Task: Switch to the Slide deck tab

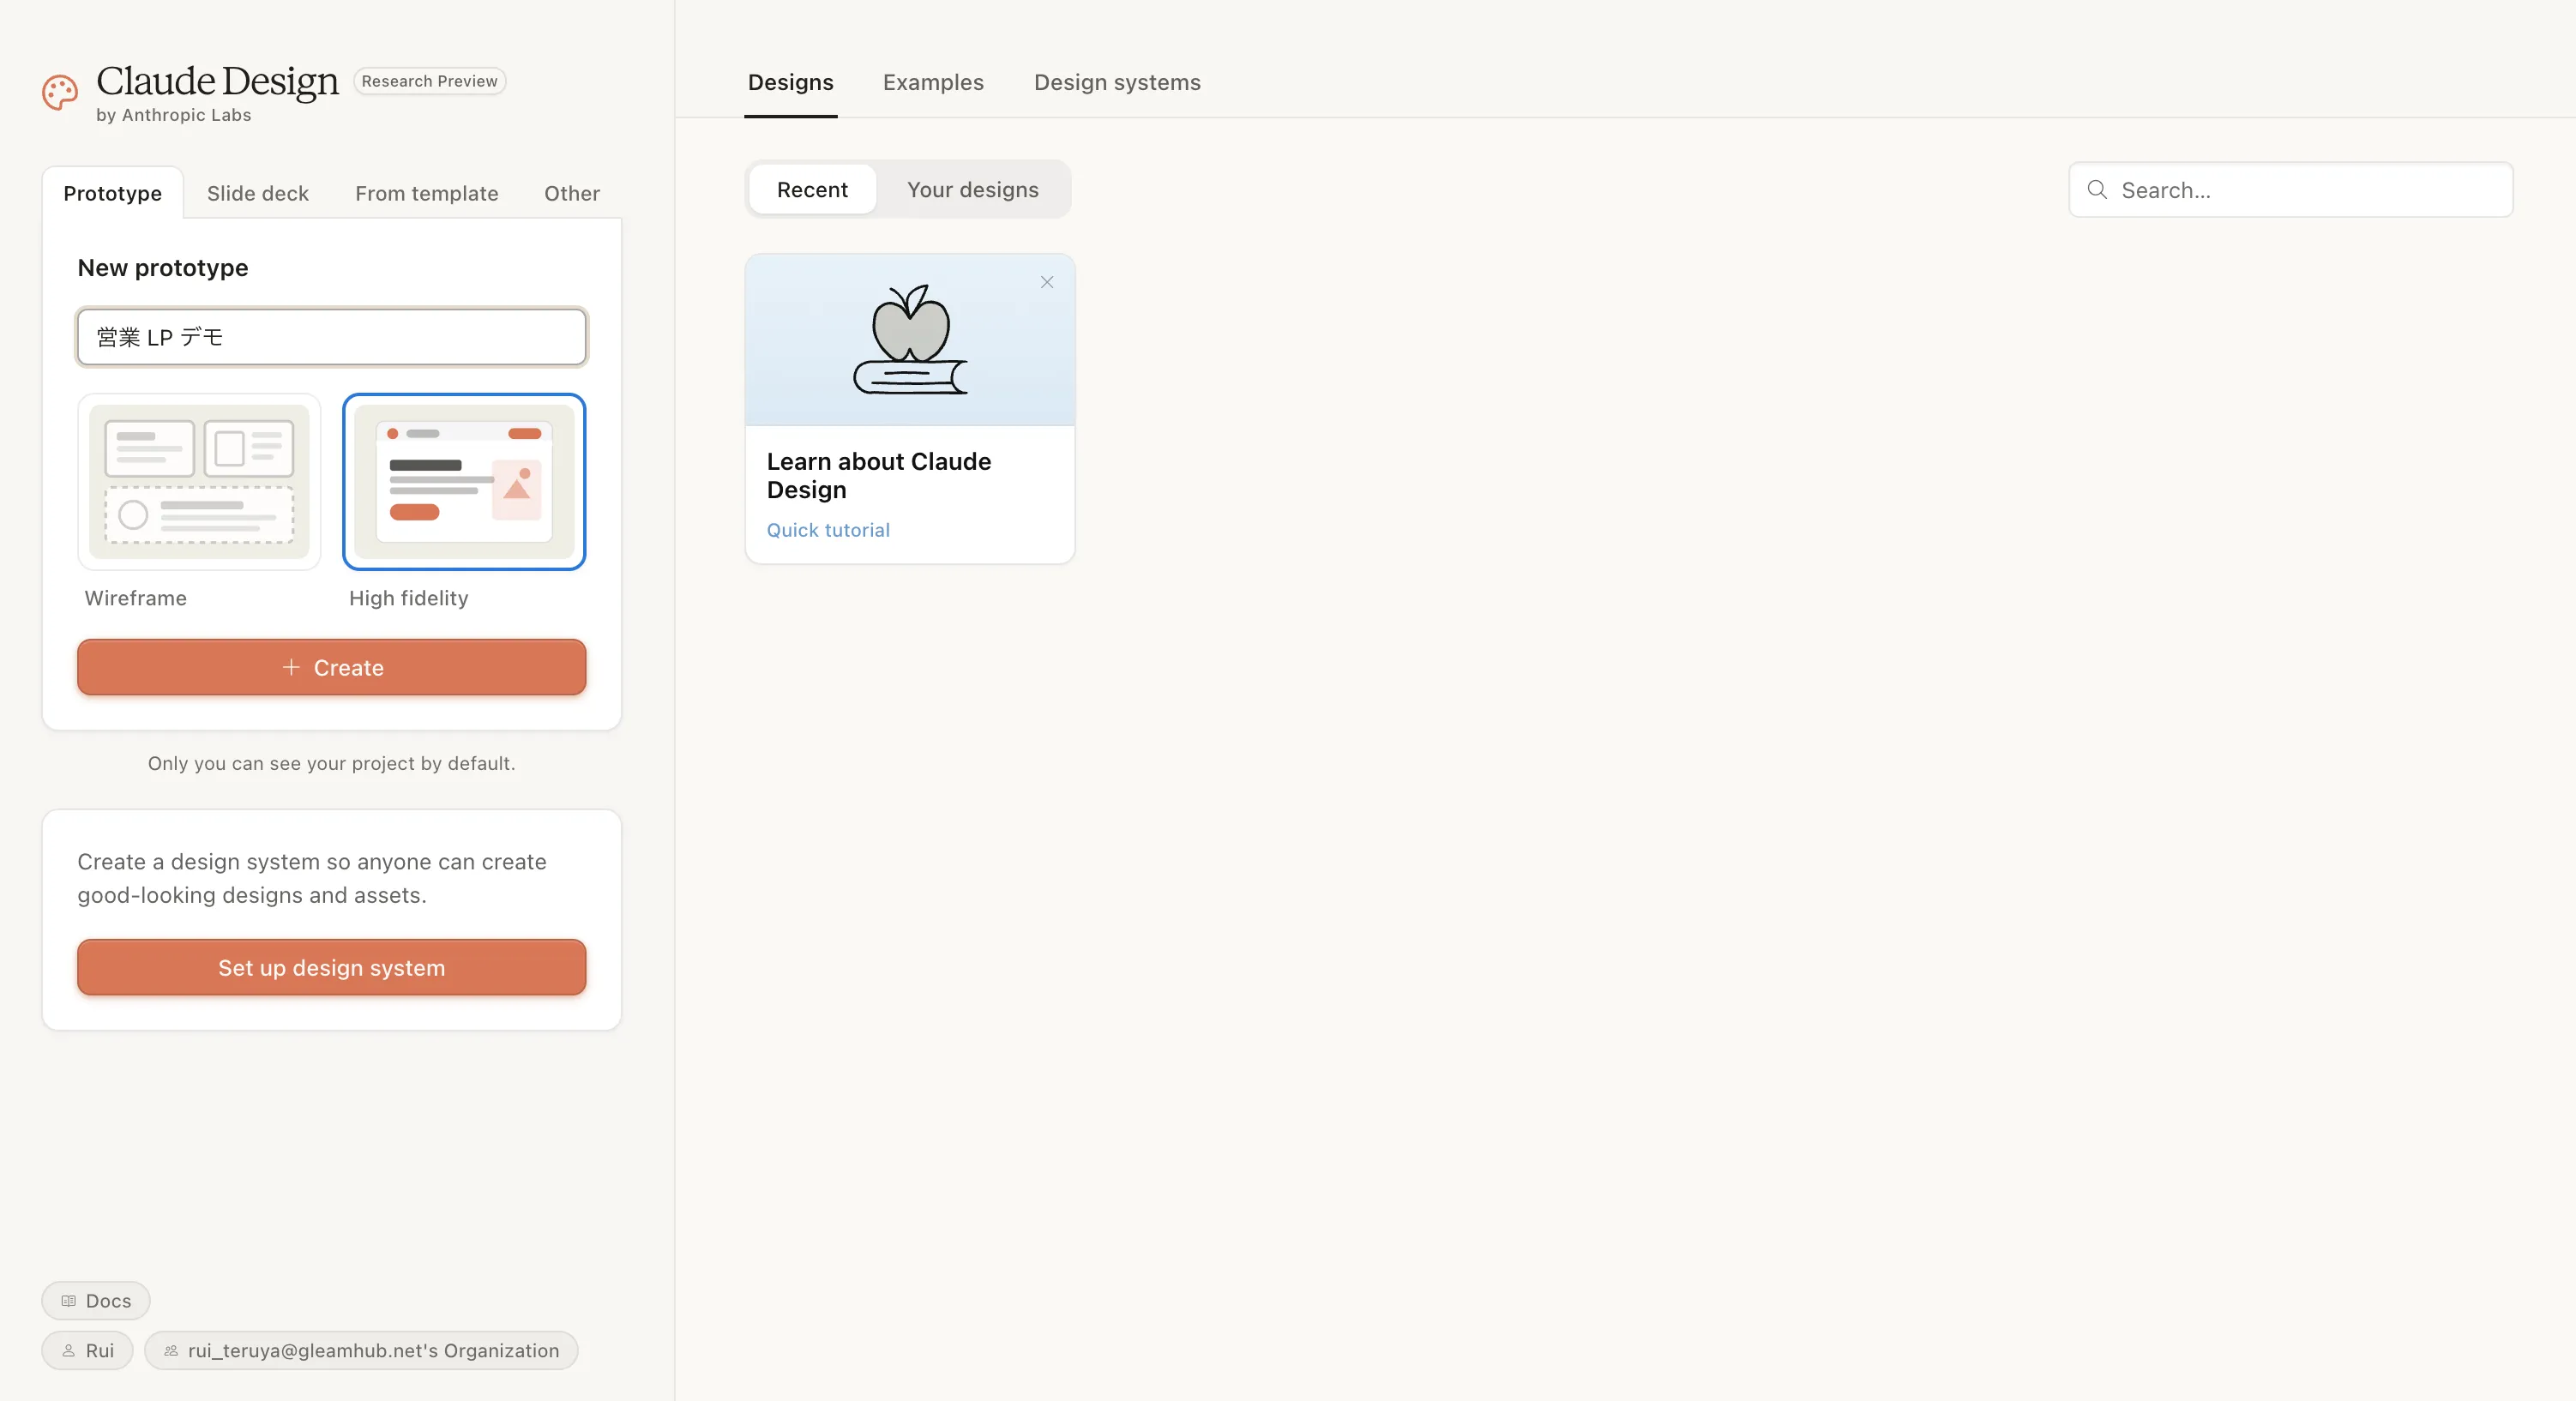Action: click(257, 193)
